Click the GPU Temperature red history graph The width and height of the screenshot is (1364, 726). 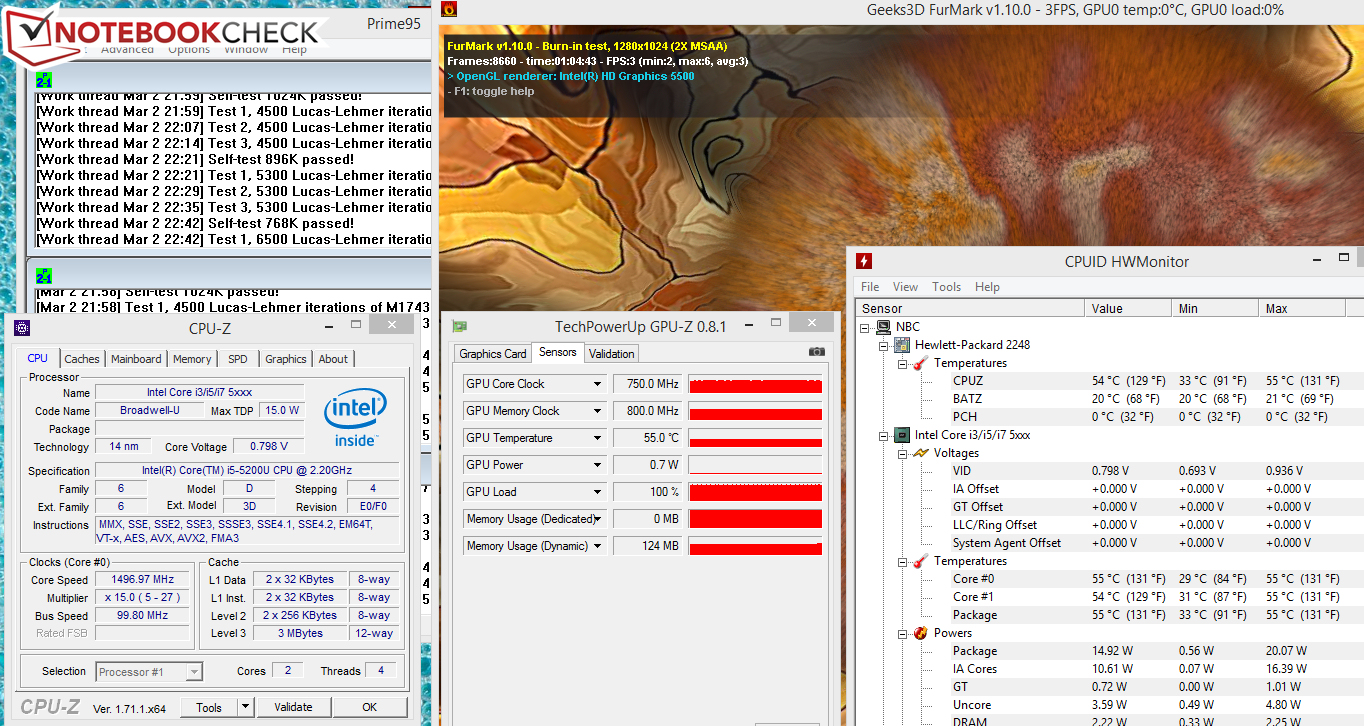coord(755,438)
